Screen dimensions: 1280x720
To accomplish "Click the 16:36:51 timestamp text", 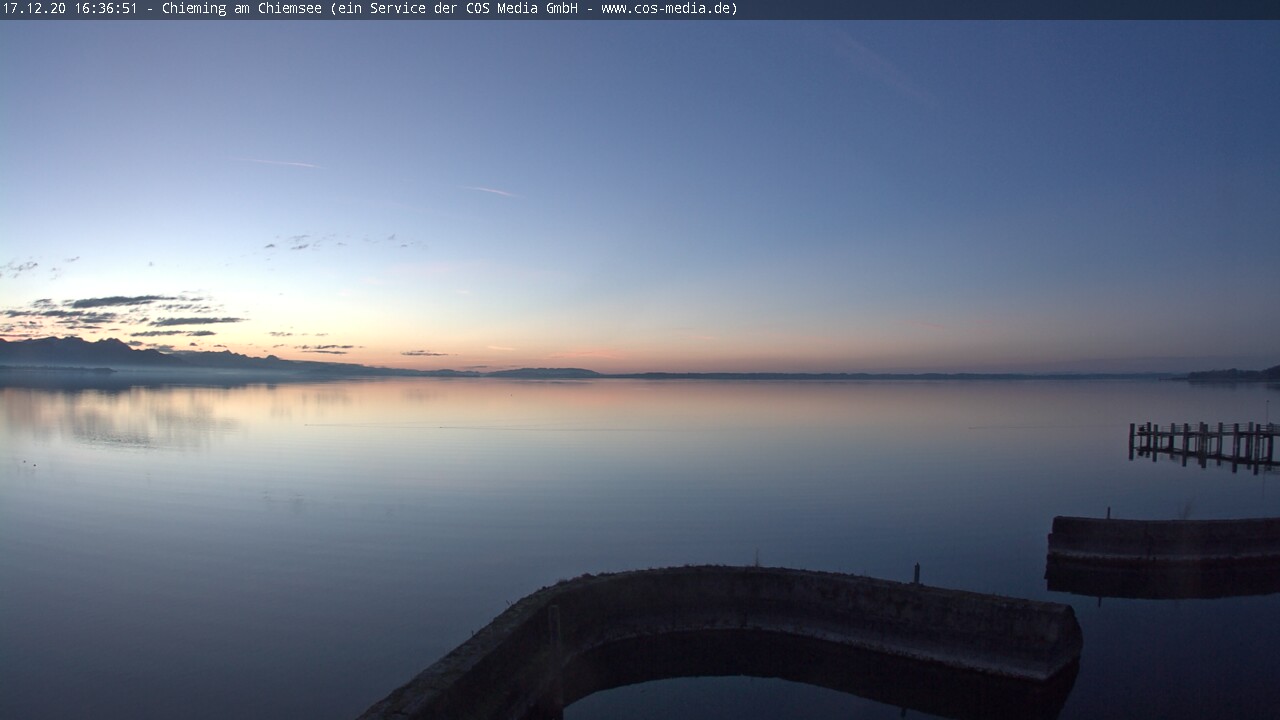I will pos(106,9).
